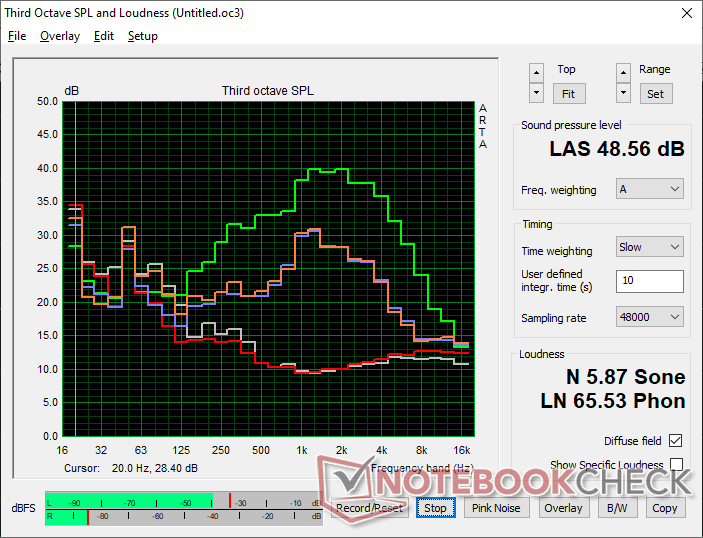Toggle the Show Specific Loudness checkbox
This screenshot has height=538, width=703.
point(676,465)
